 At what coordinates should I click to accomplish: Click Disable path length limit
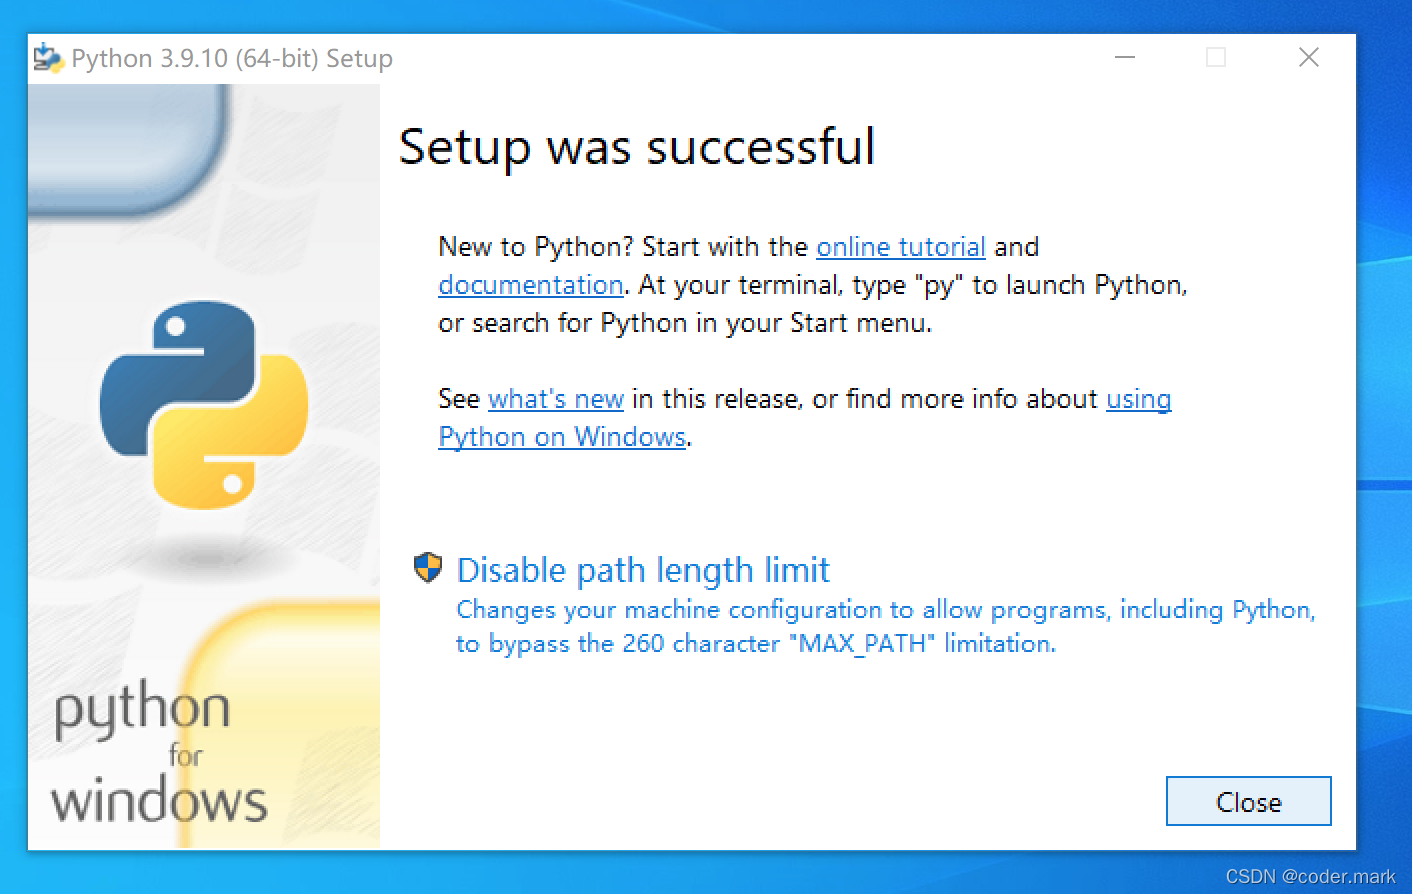click(643, 570)
